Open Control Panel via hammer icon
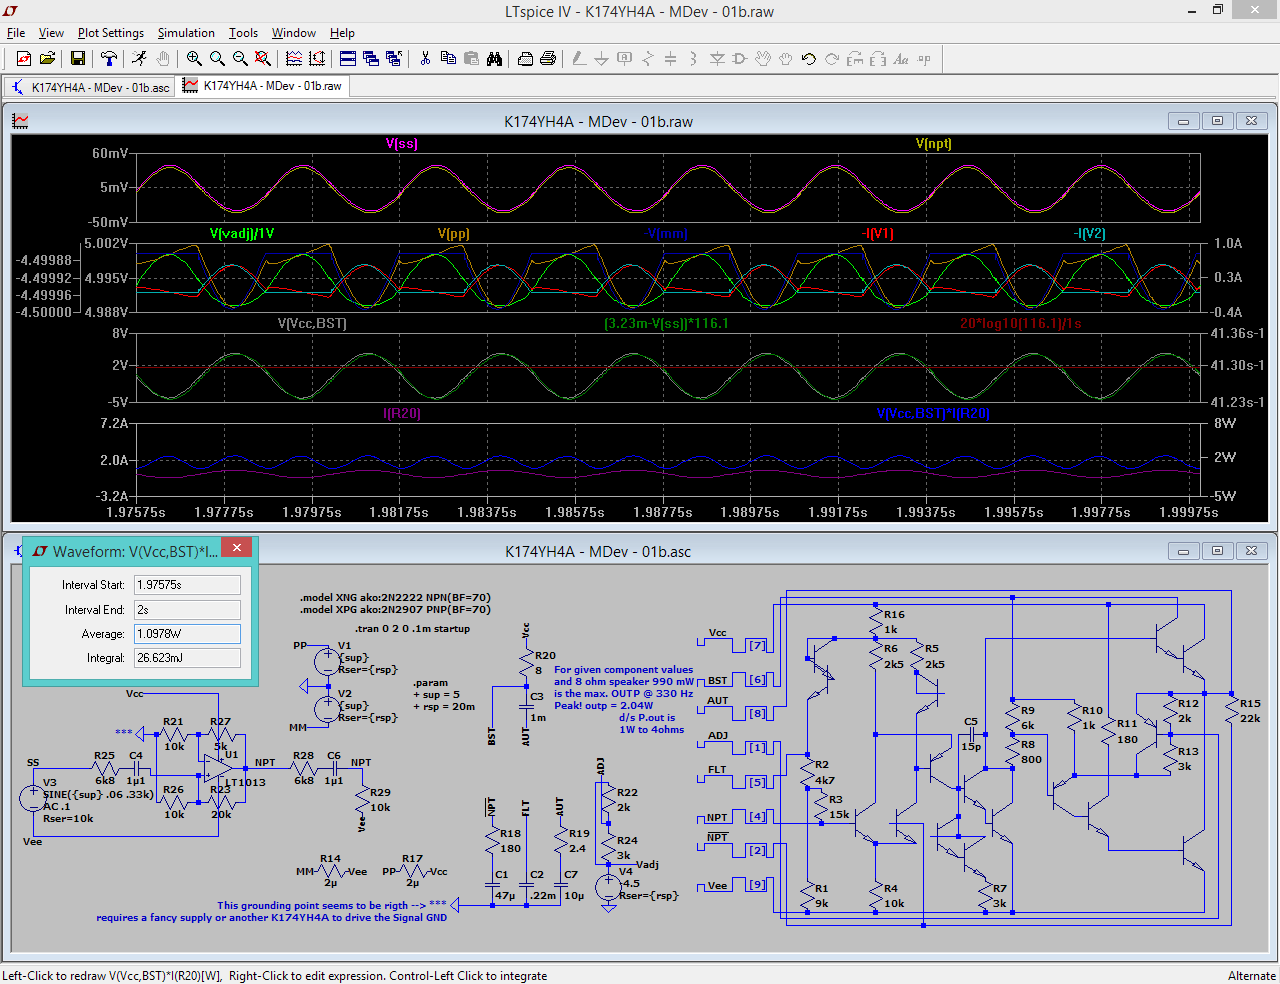Screen dimensions: 1280x984 [108, 59]
